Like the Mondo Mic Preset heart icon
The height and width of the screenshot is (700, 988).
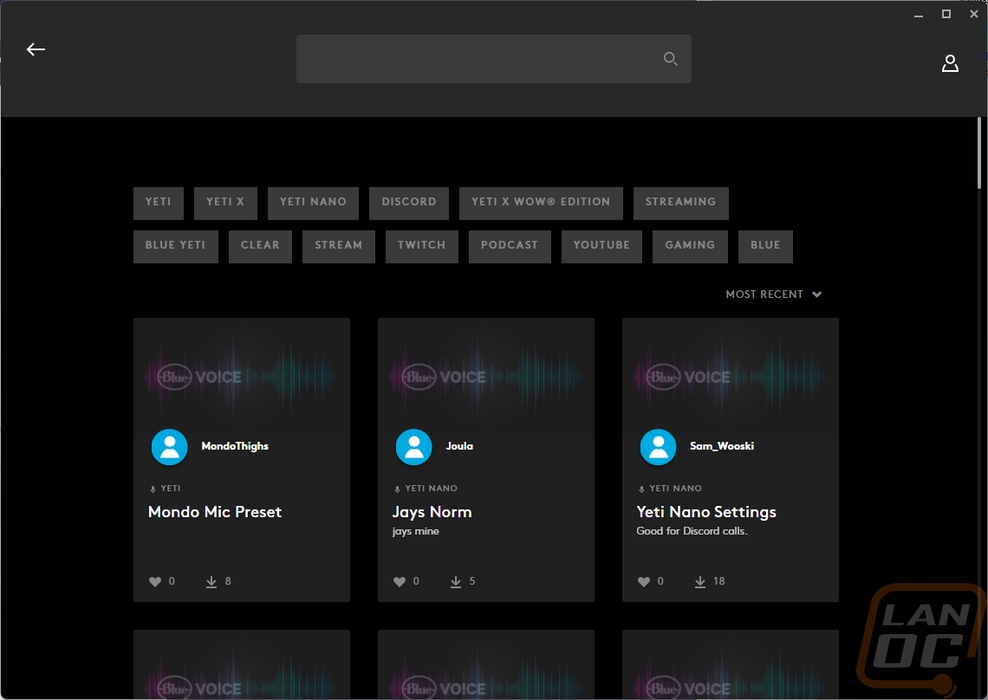[x=155, y=582]
